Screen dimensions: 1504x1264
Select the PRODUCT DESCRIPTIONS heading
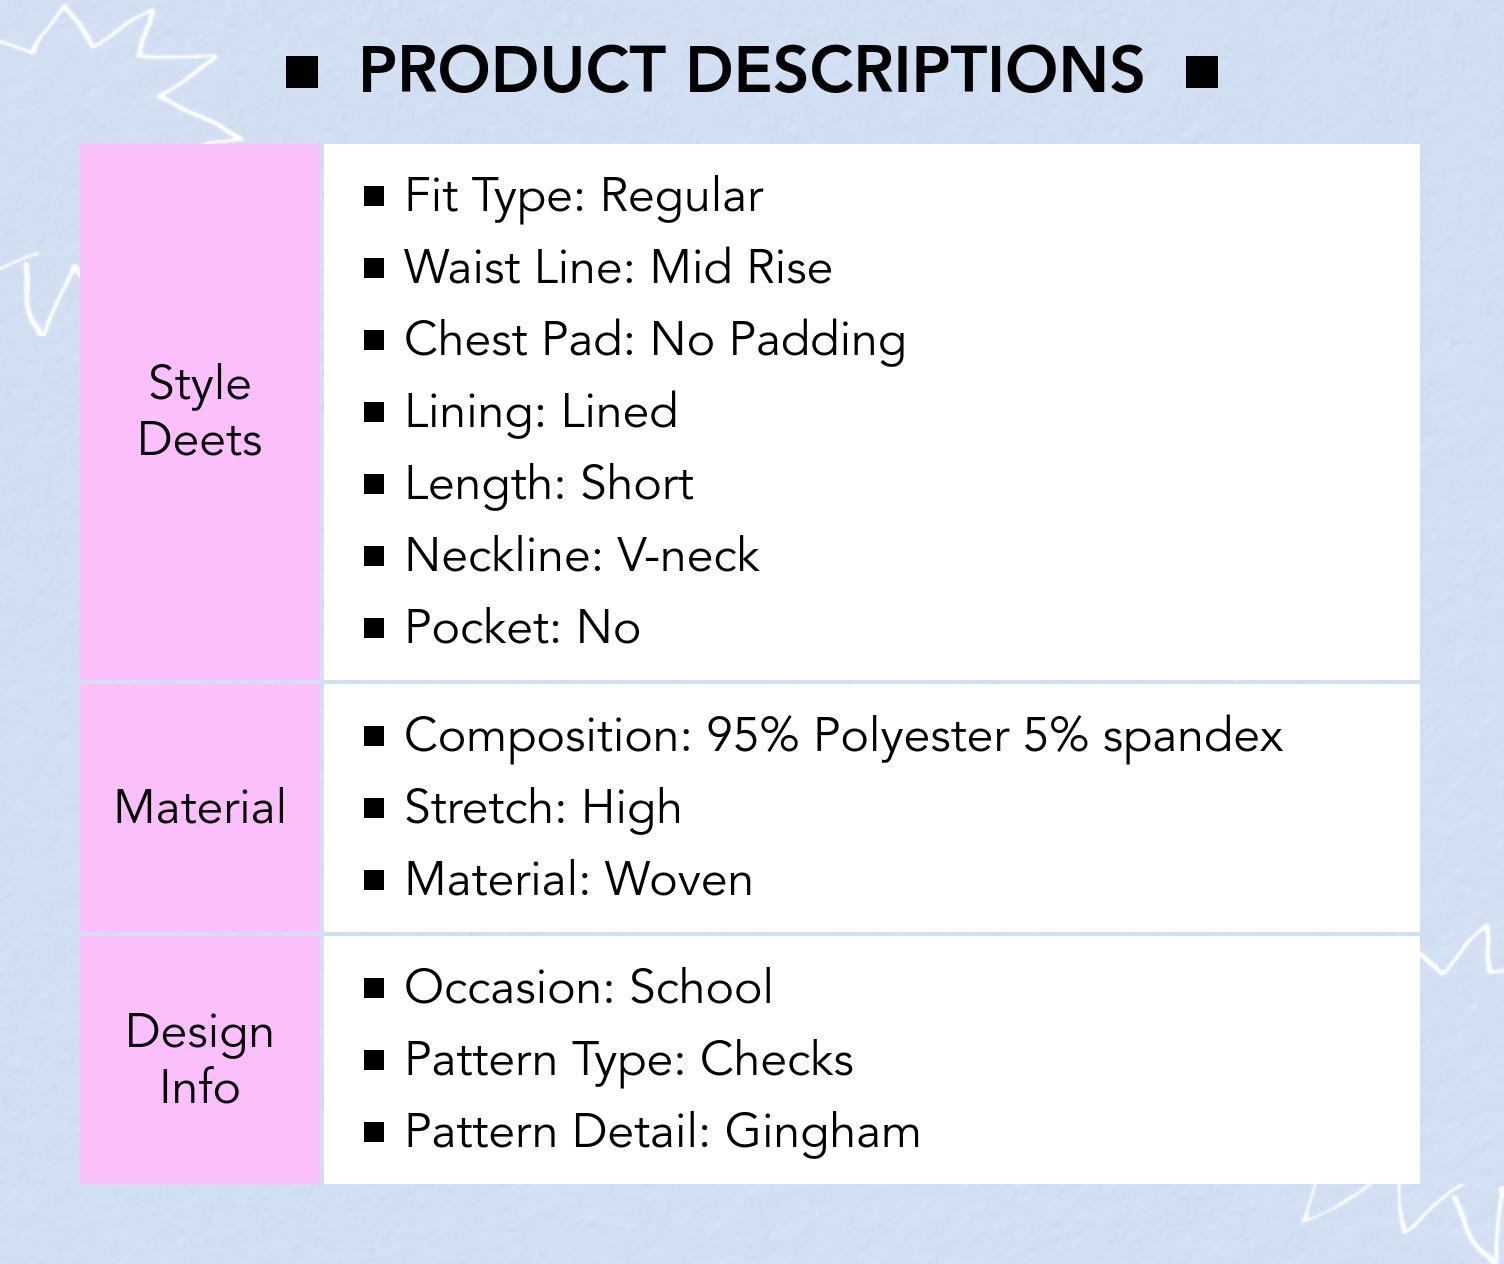pyautogui.click(x=751, y=70)
